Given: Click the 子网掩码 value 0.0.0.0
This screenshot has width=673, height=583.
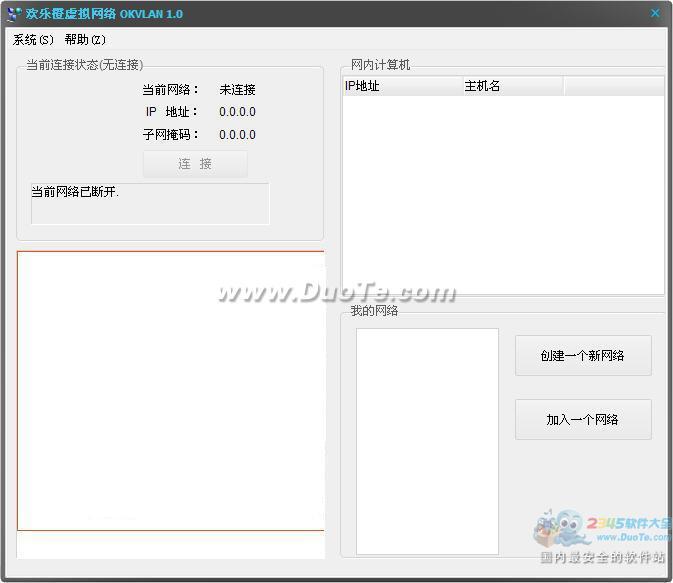Looking at the screenshot, I should click(x=237, y=135).
